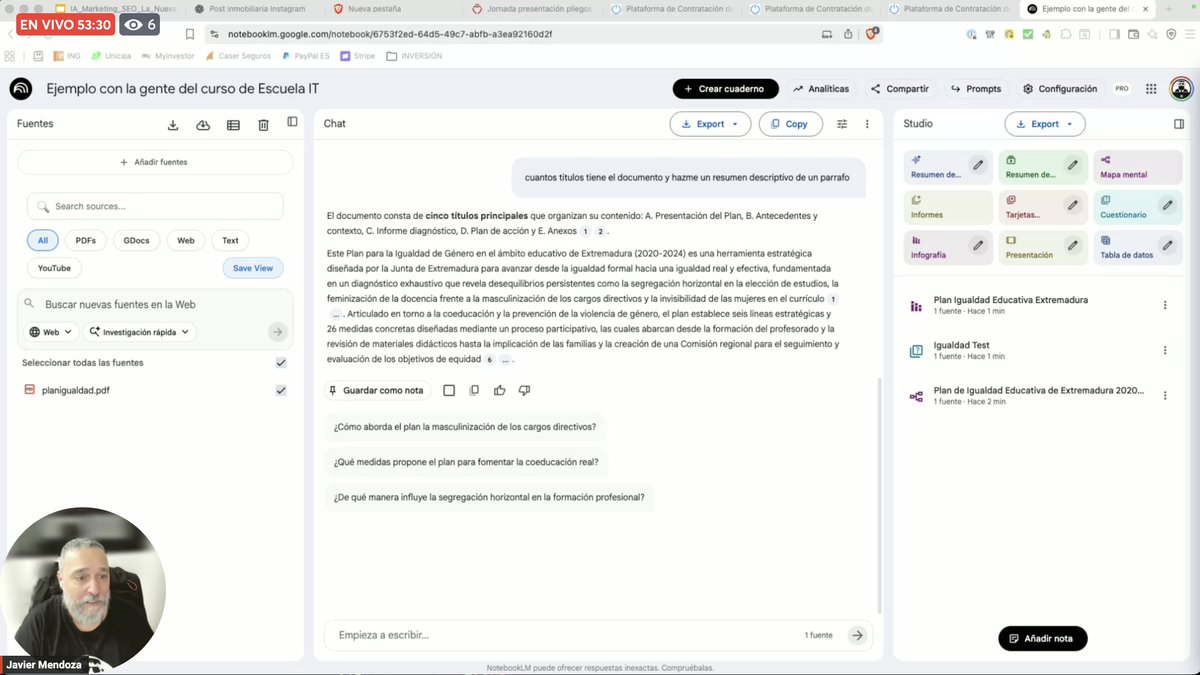Open the Export dropdown in the Chat panel
This screenshot has width=1200, height=675.
(709, 123)
